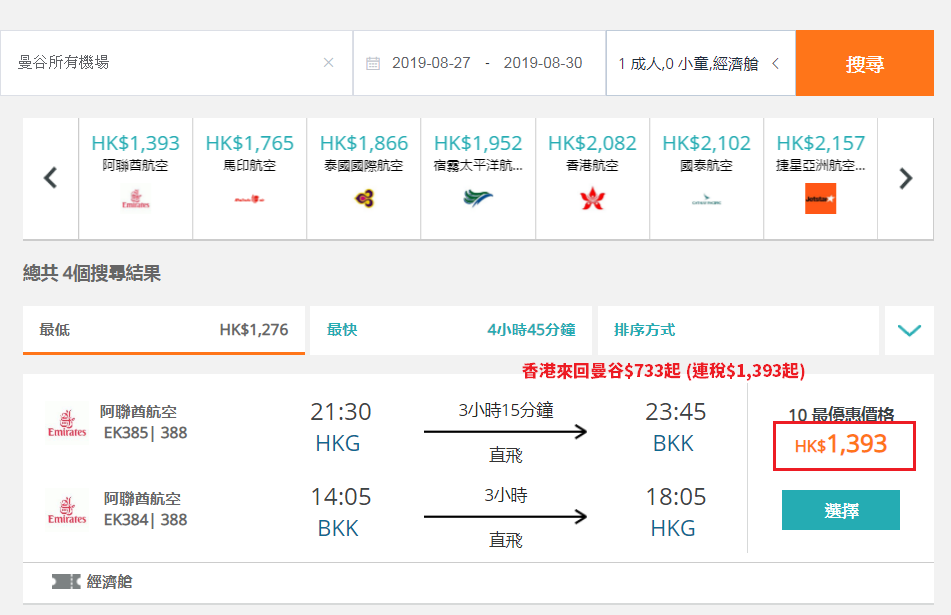Click return date 2019-08-30

[x=543, y=63]
